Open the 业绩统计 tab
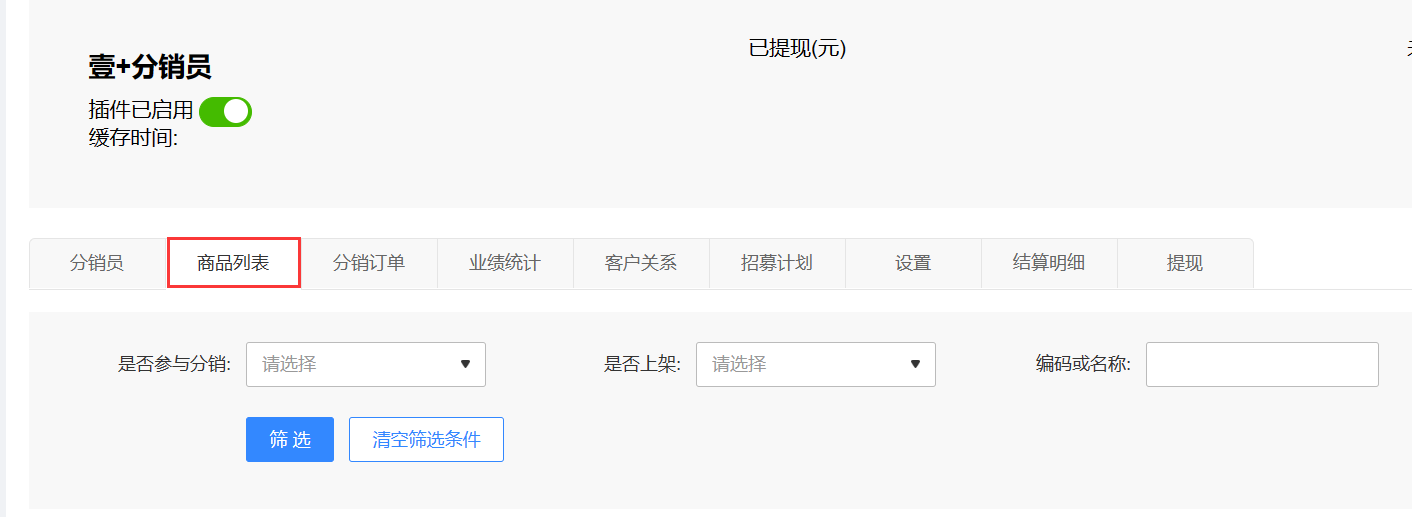 click(505, 264)
